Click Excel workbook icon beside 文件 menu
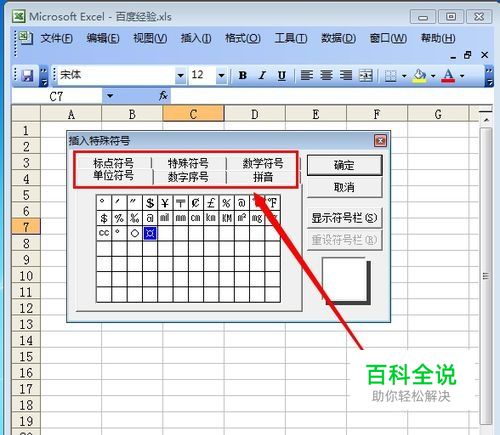Image resolution: width=500 pixels, height=435 pixels. [25, 38]
